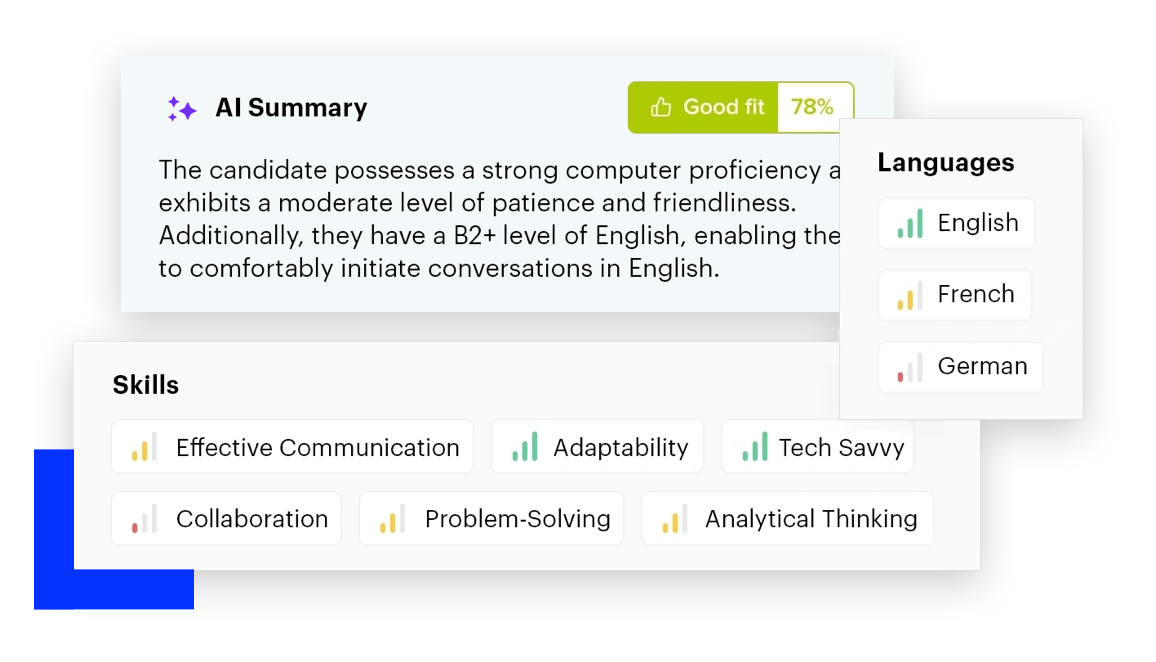The height and width of the screenshot is (662, 1156).
Task: Click the German proficiency bar icon
Action: coord(910,367)
